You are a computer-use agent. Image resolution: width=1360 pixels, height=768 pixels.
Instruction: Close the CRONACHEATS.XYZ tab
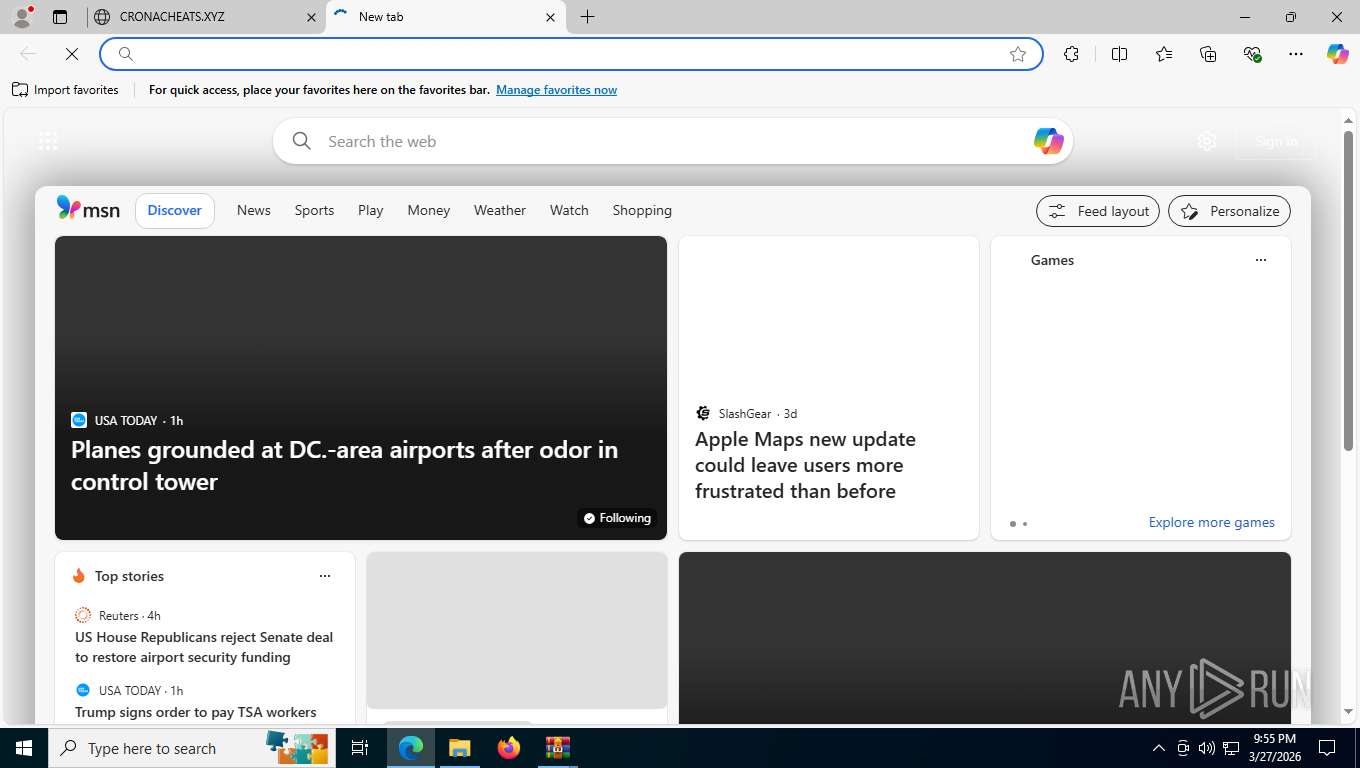[x=310, y=17]
